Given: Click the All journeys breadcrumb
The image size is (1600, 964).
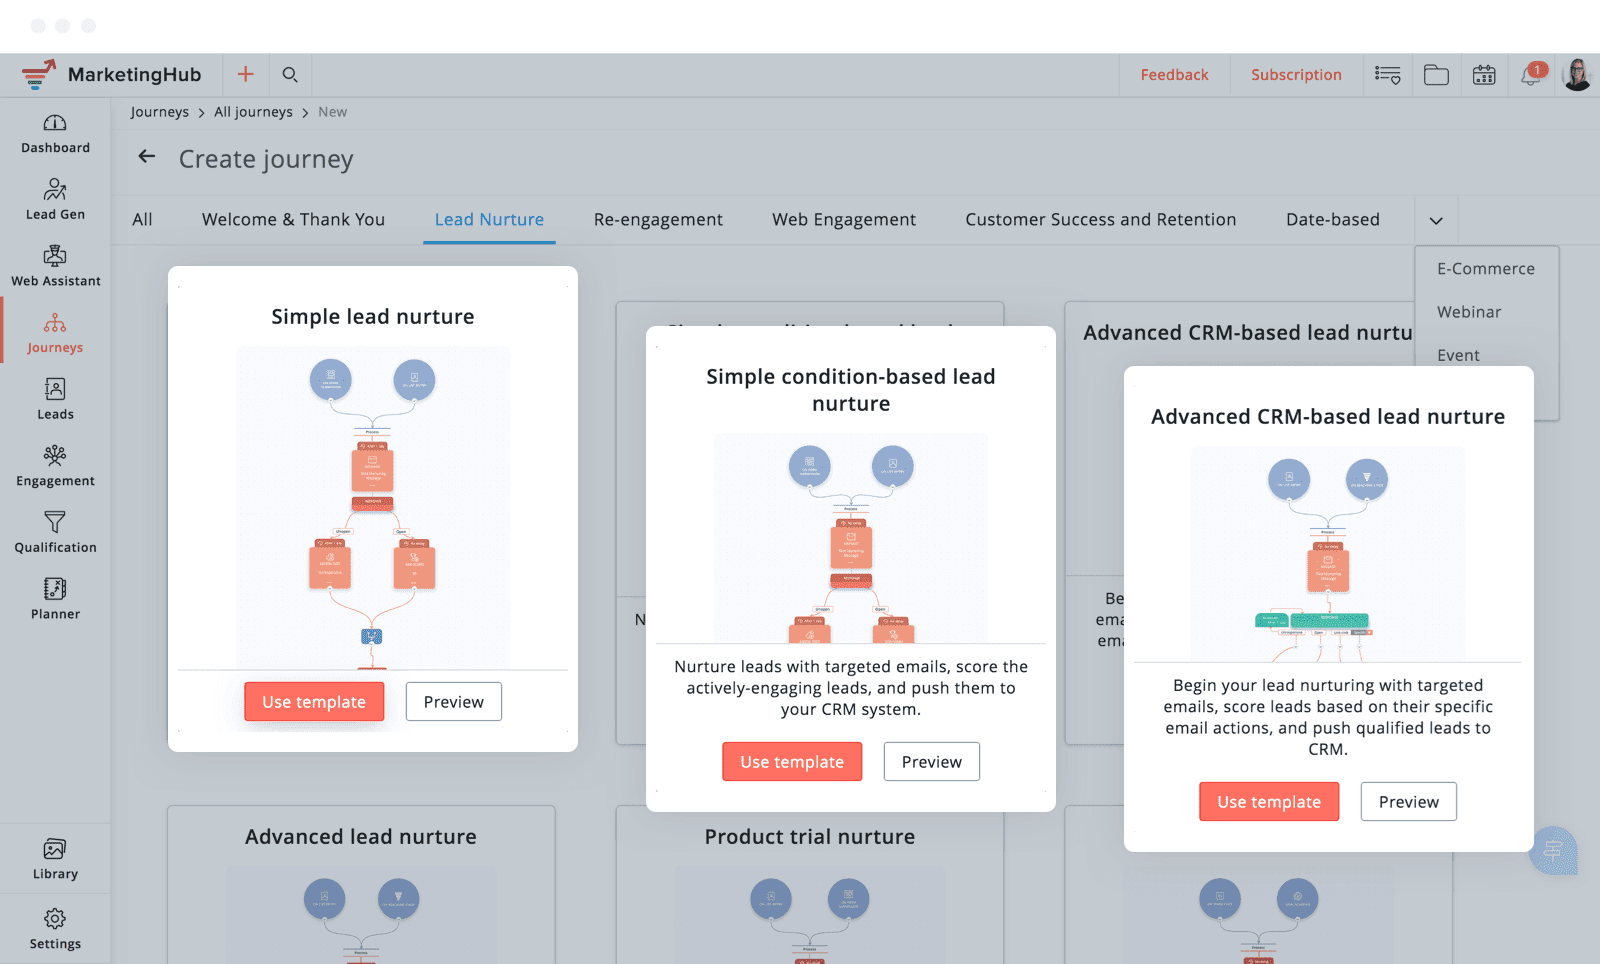Looking at the screenshot, I should (253, 112).
